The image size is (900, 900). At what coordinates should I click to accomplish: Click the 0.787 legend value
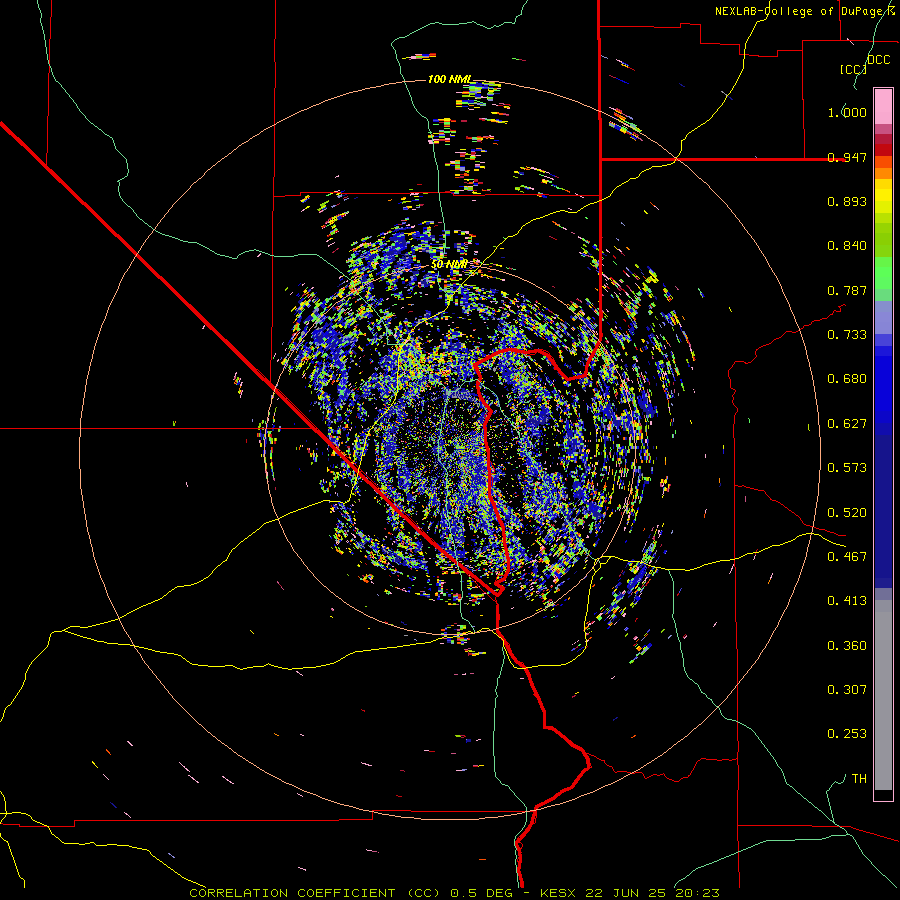[x=847, y=290]
